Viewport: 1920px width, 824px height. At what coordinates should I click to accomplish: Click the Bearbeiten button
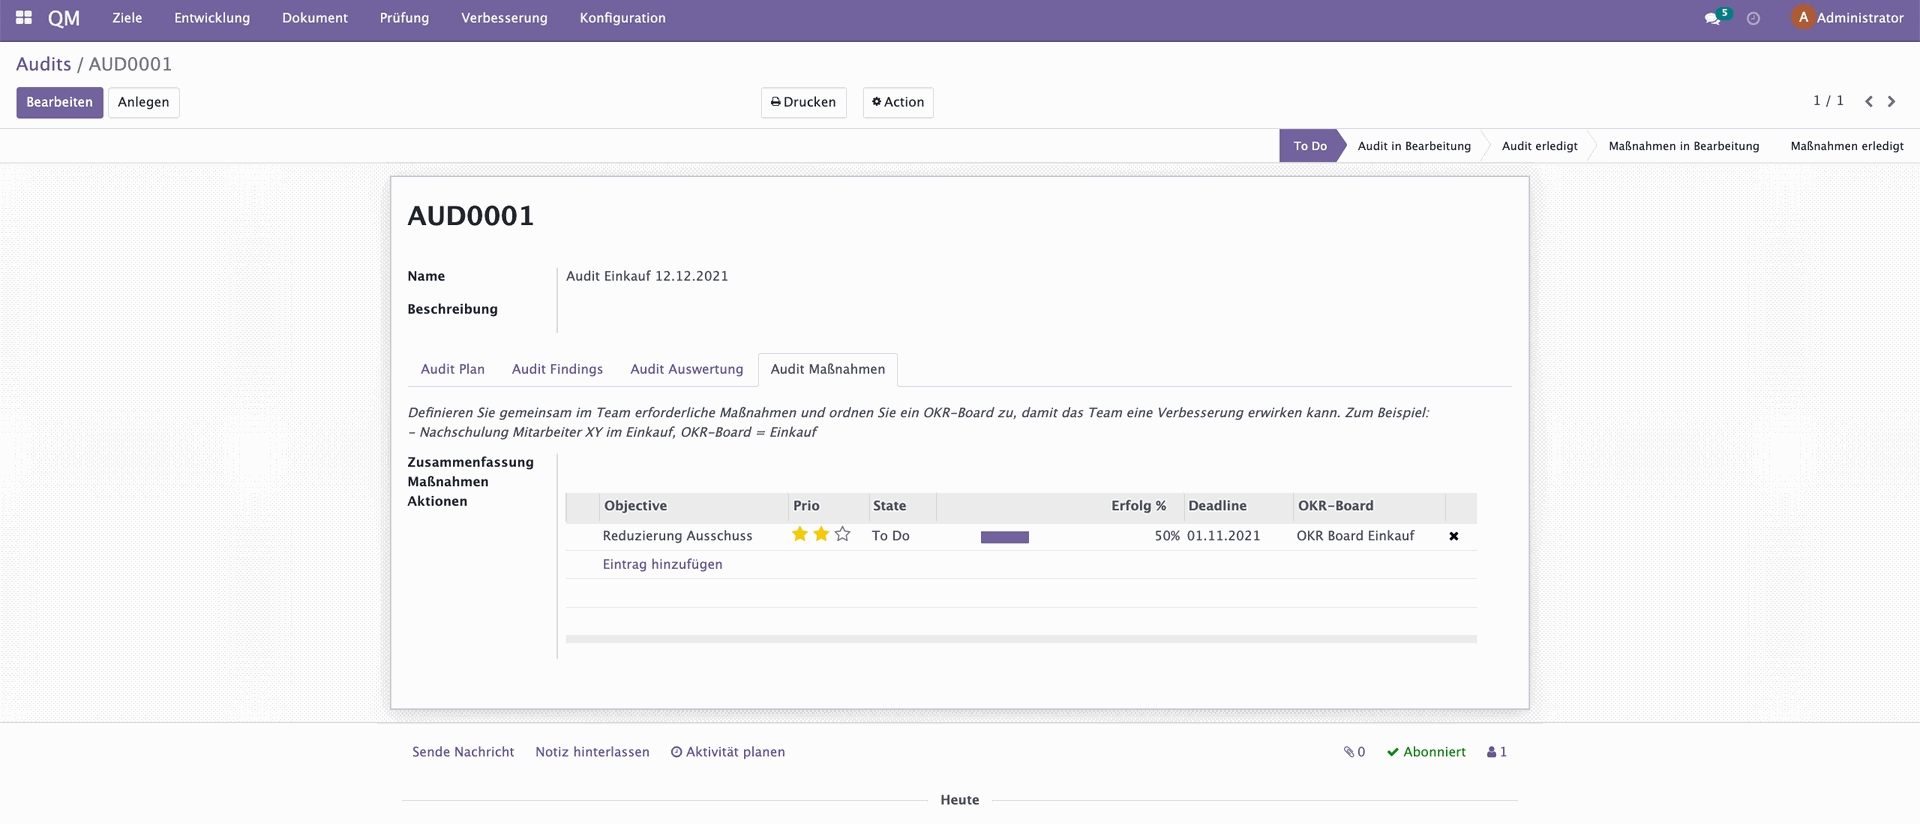coord(59,102)
